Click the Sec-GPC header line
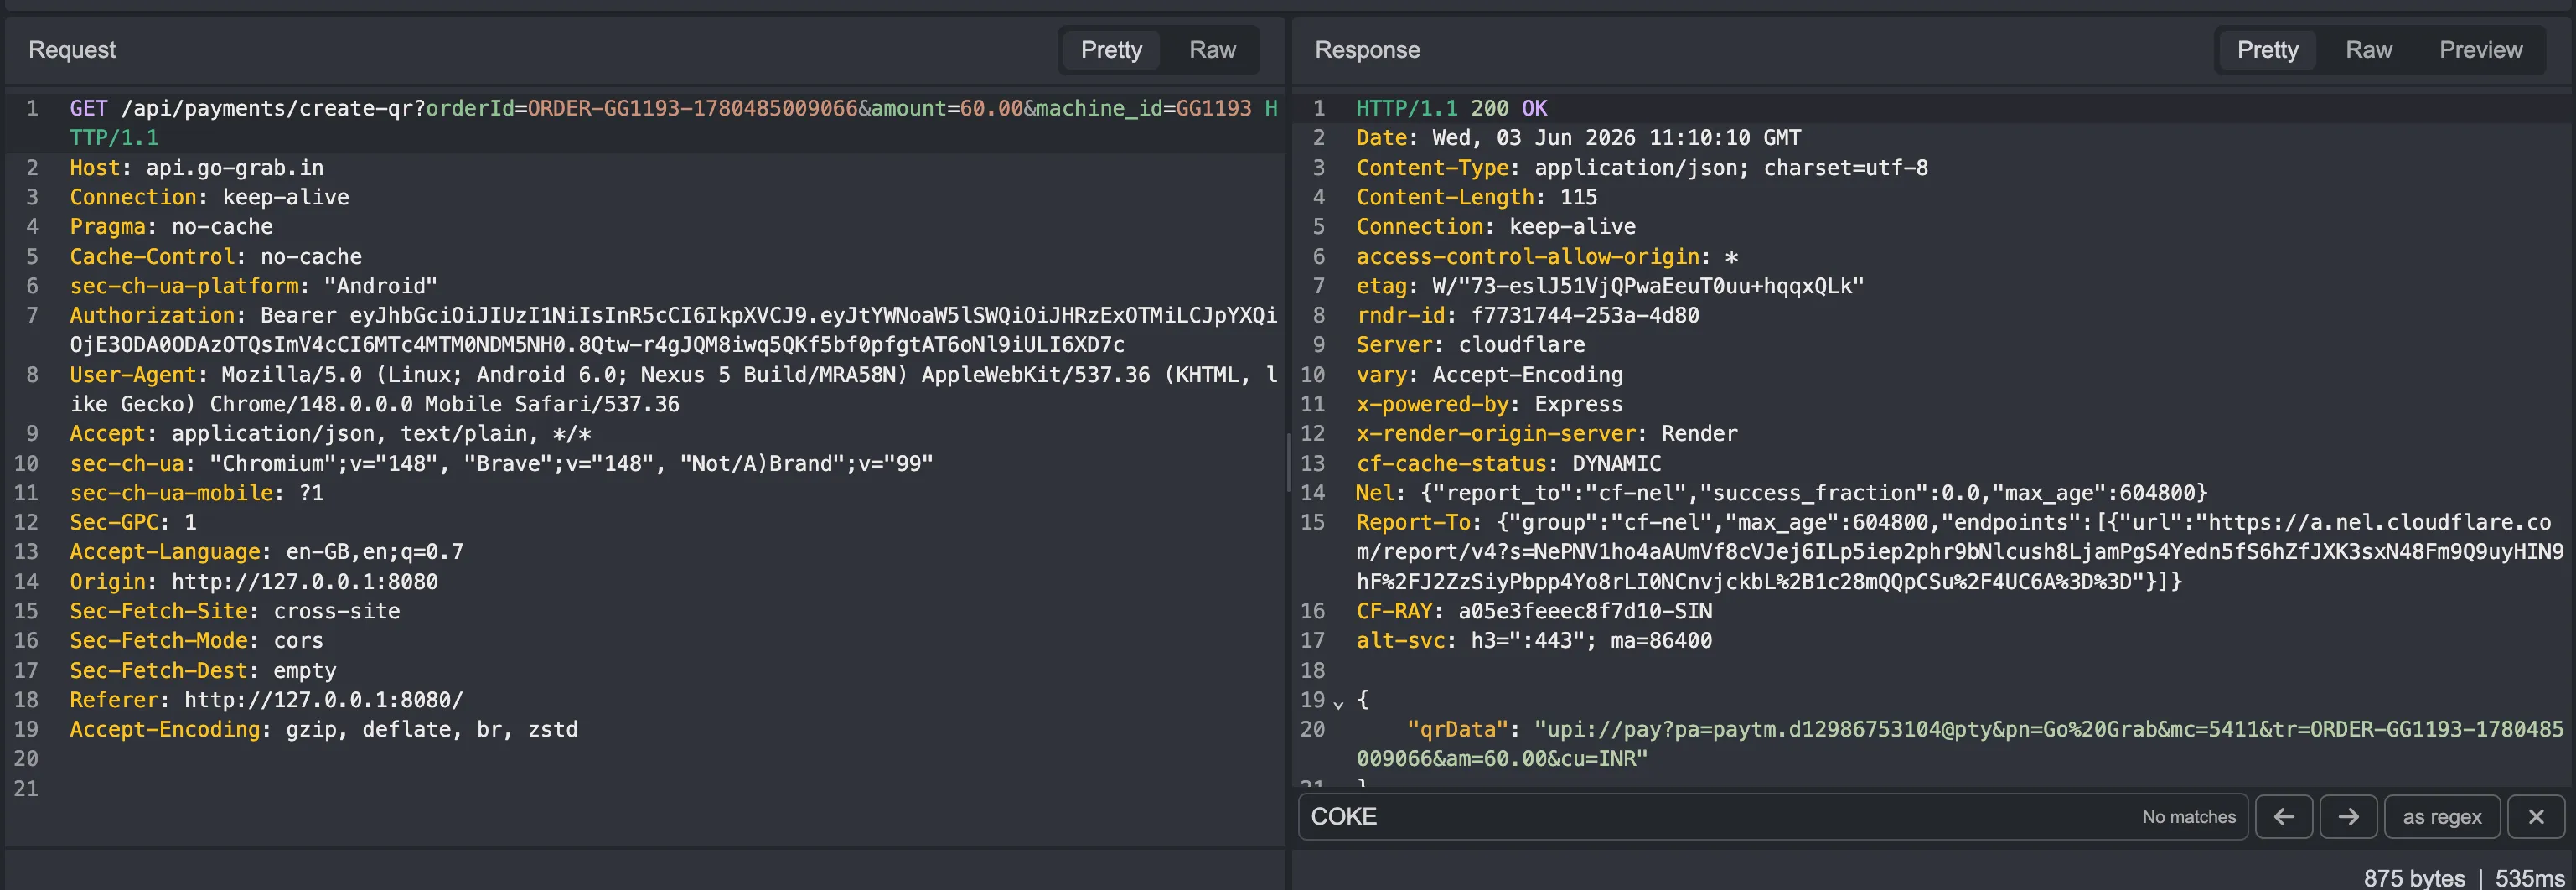This screenshot has width=2576, height=890. tap(133, 522)
